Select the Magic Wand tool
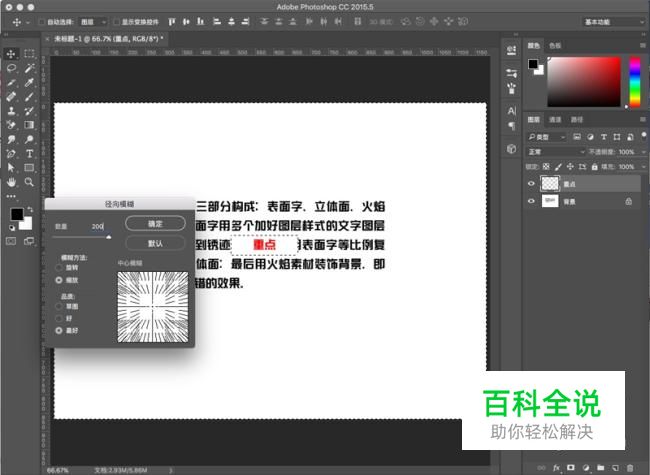Image resolution: width=650 pixels, height=475 pixels. tap(29, 68)
